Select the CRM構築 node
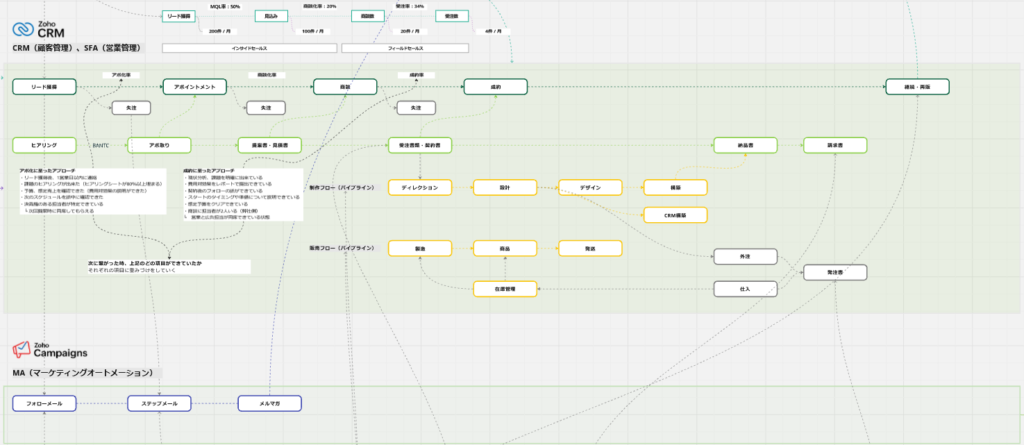 (x=674, y=214)
